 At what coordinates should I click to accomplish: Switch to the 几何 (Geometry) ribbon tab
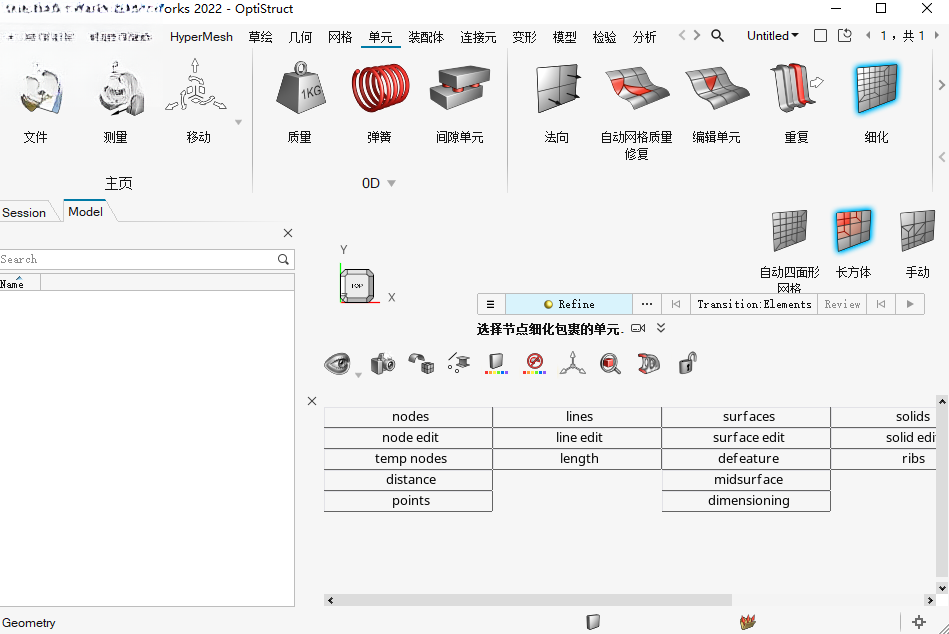(300, 37)
